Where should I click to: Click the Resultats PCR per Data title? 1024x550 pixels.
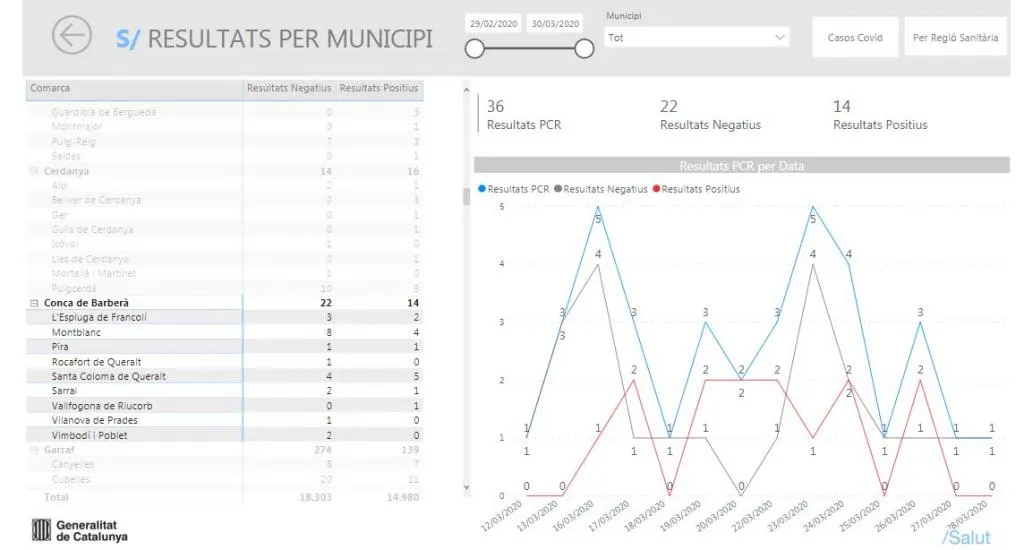(742, 166)
